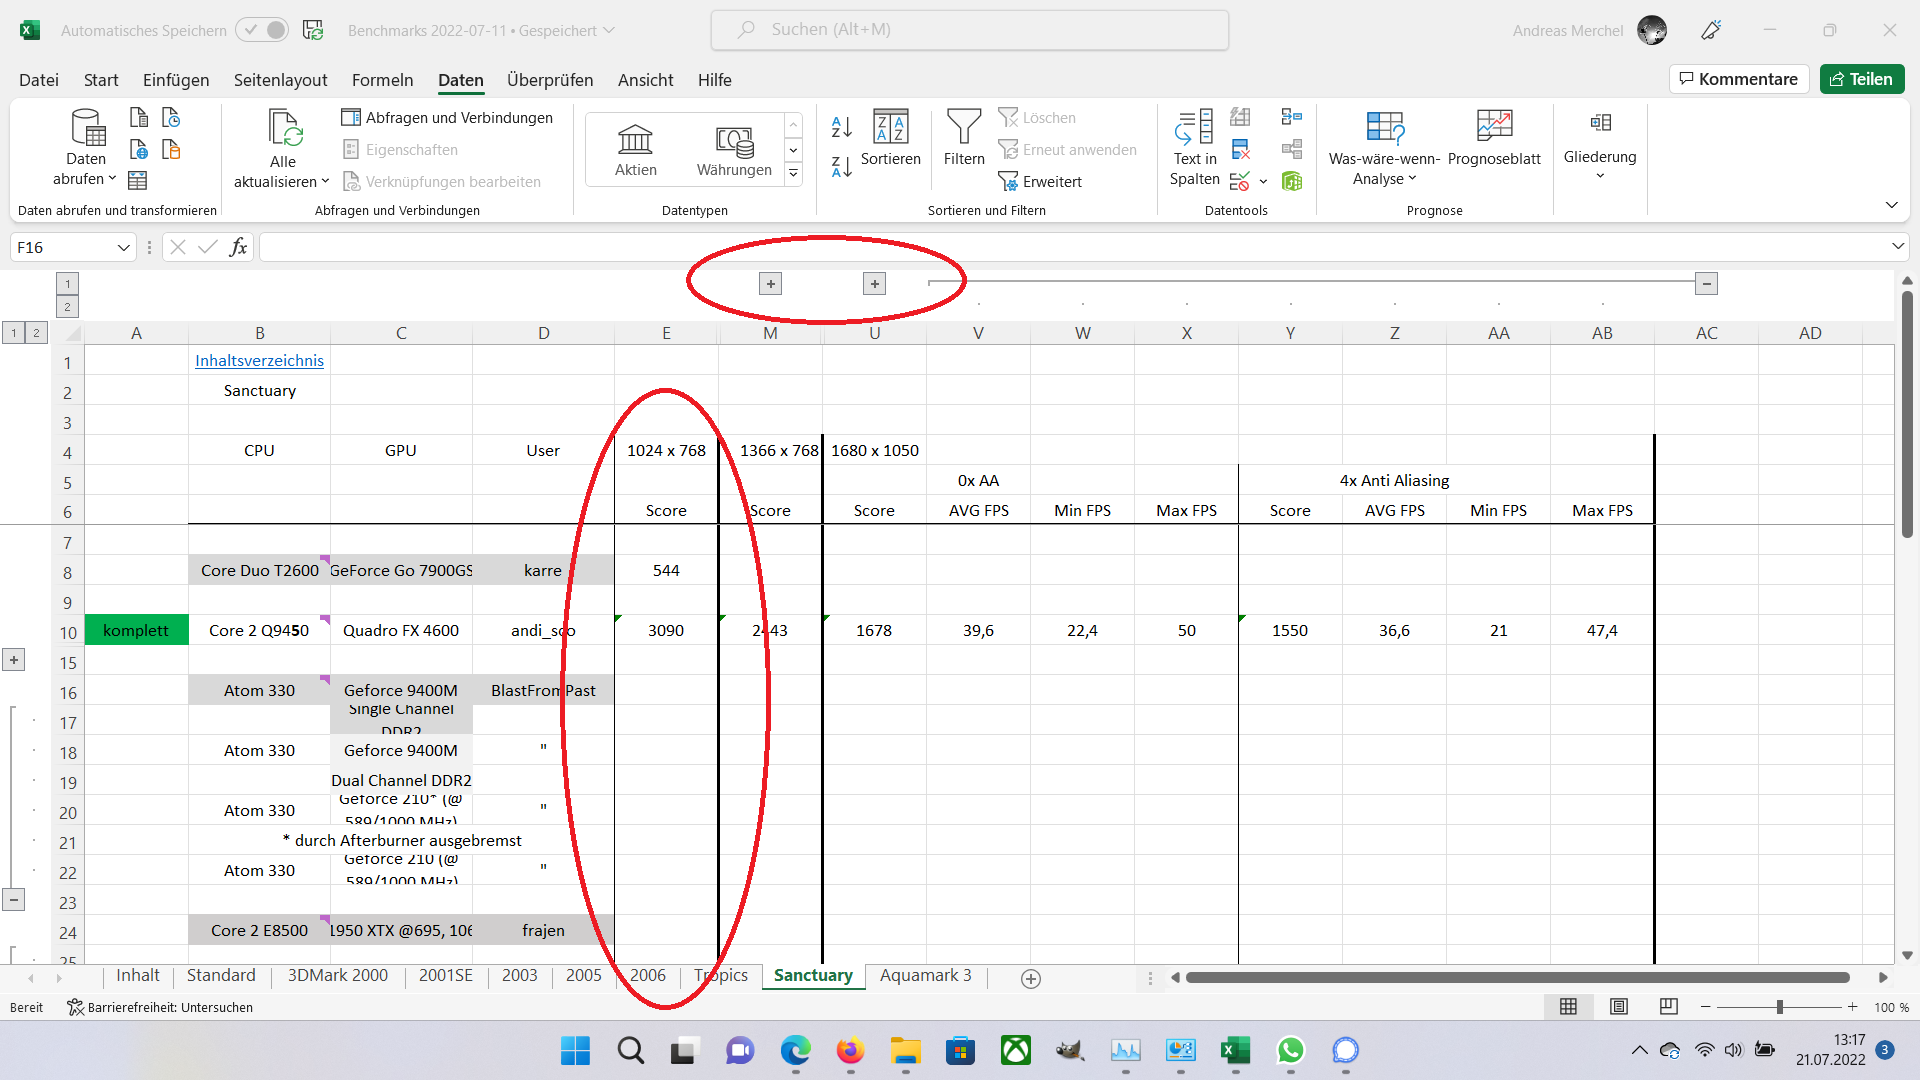This screenshot has height=1080, width=1920.
Task: Open the Formeln ribbon tab
Action: (382, 80)
